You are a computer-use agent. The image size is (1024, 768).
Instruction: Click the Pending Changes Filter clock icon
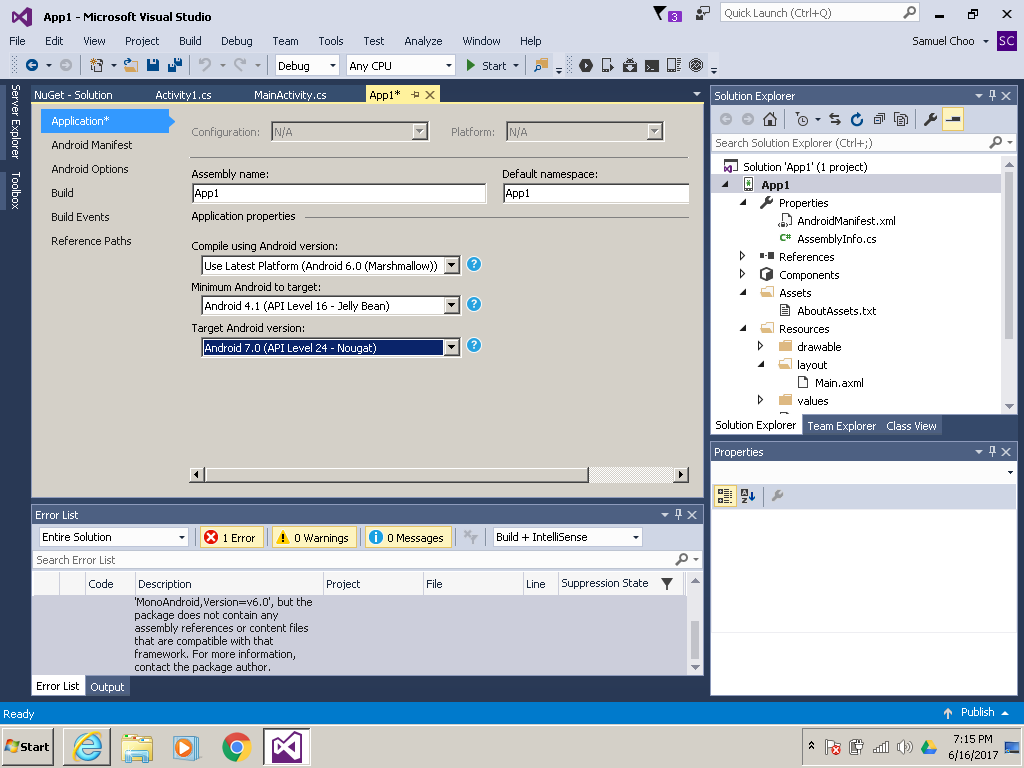[x=801, y=119]
